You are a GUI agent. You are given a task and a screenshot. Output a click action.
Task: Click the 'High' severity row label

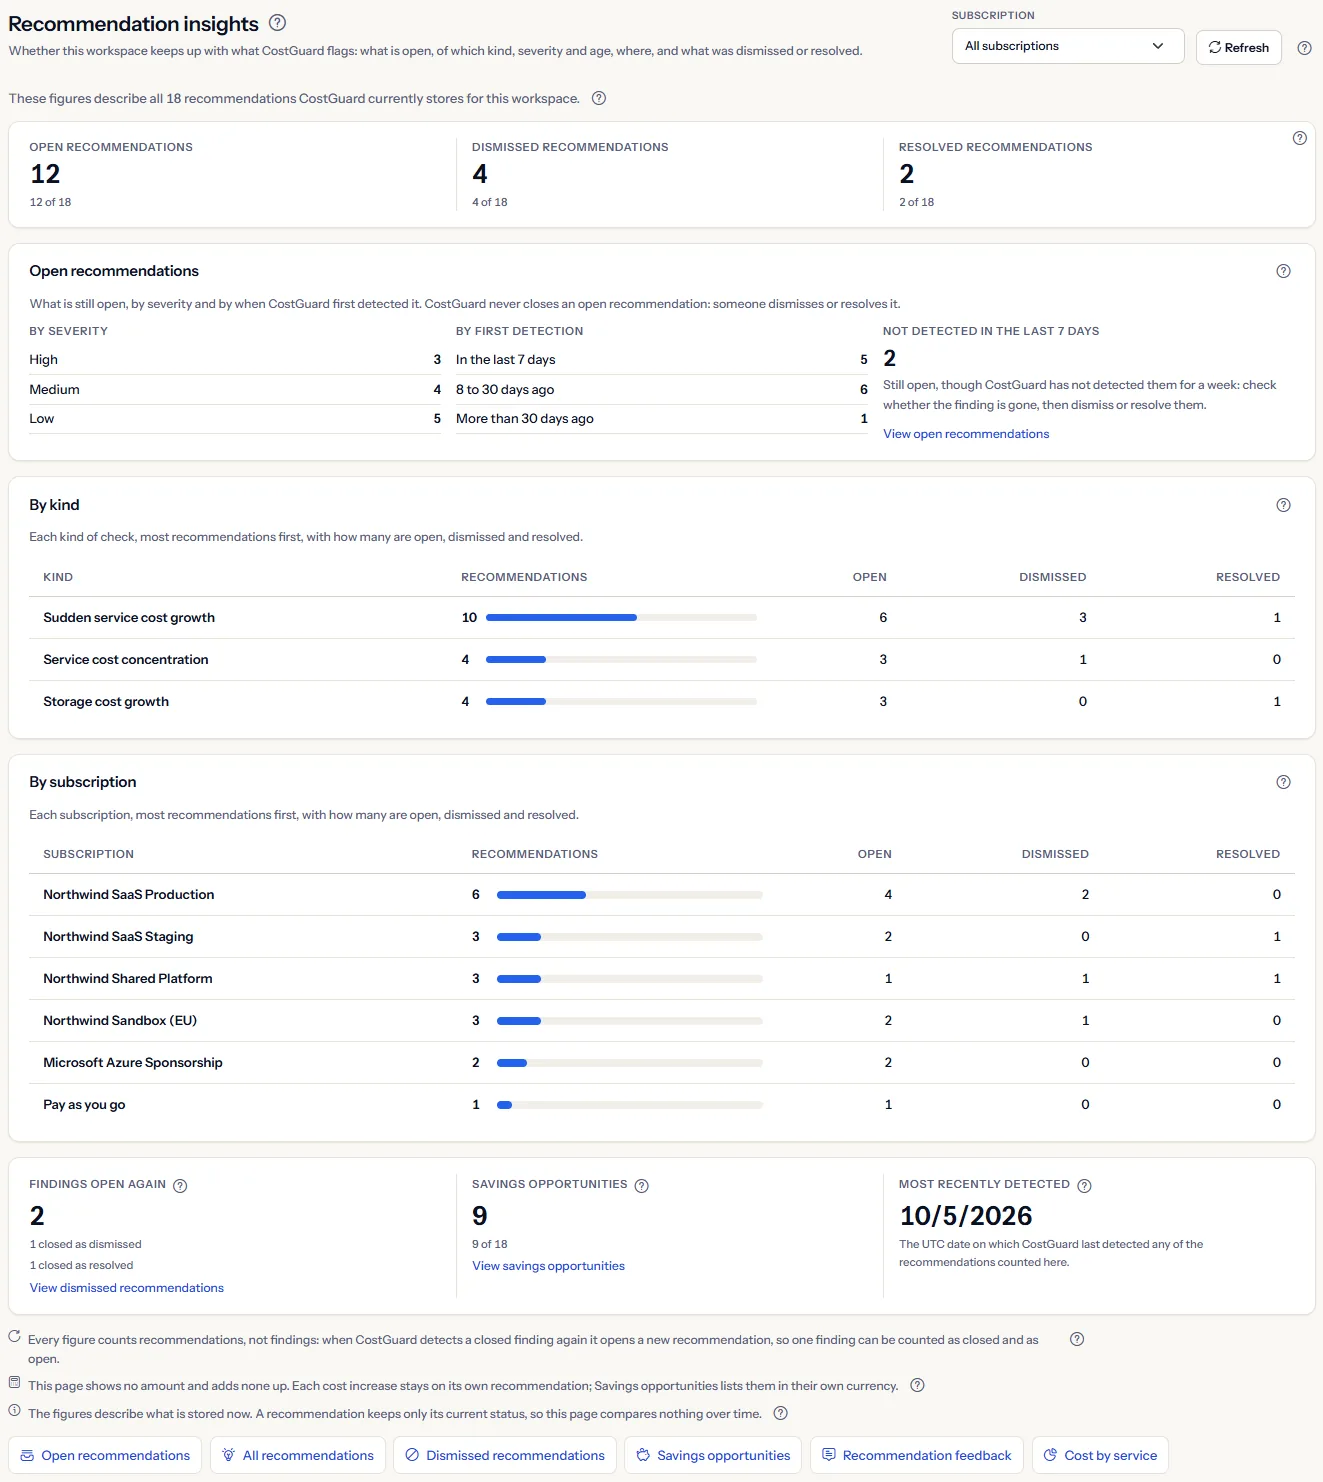(x=44, y=360)
